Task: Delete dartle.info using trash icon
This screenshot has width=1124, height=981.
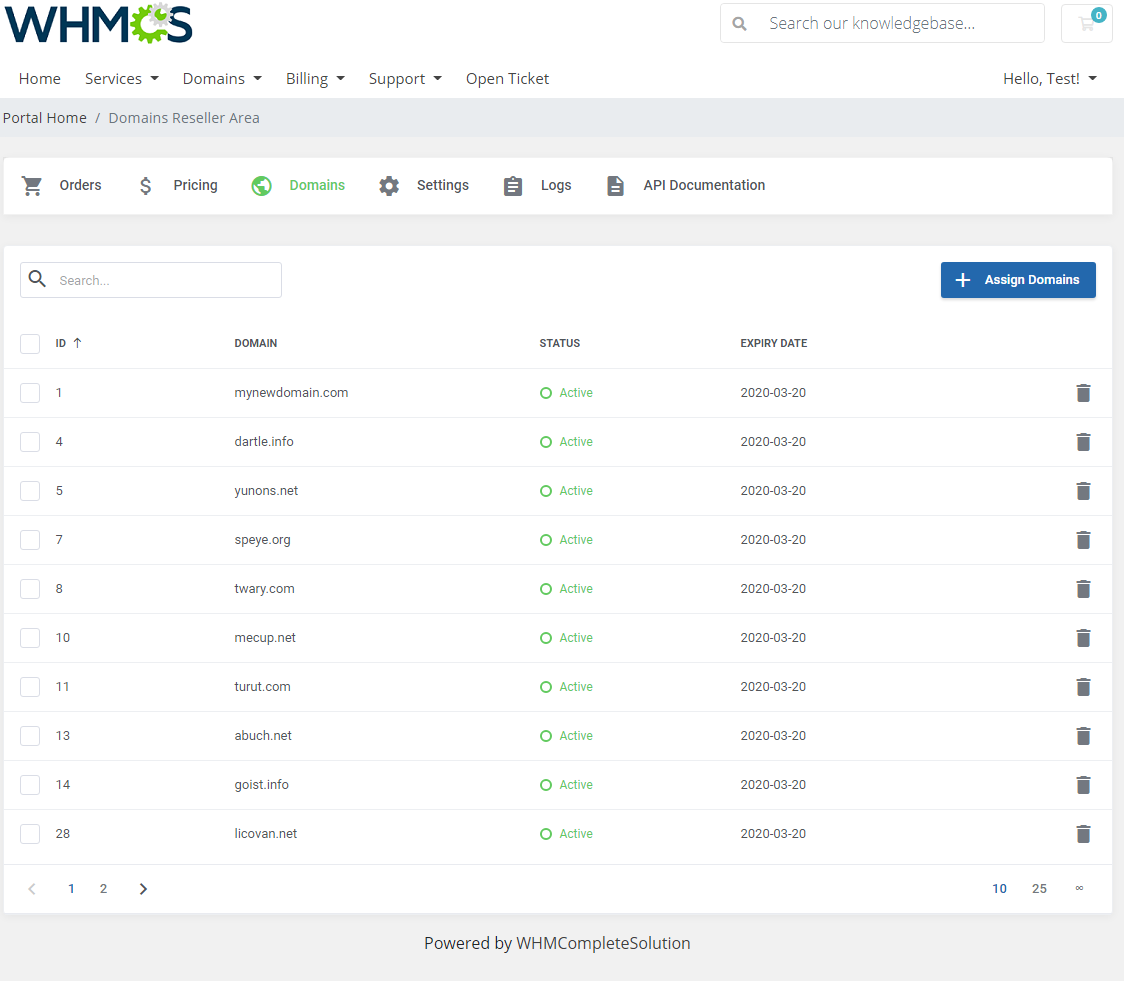Action: 1083,442
